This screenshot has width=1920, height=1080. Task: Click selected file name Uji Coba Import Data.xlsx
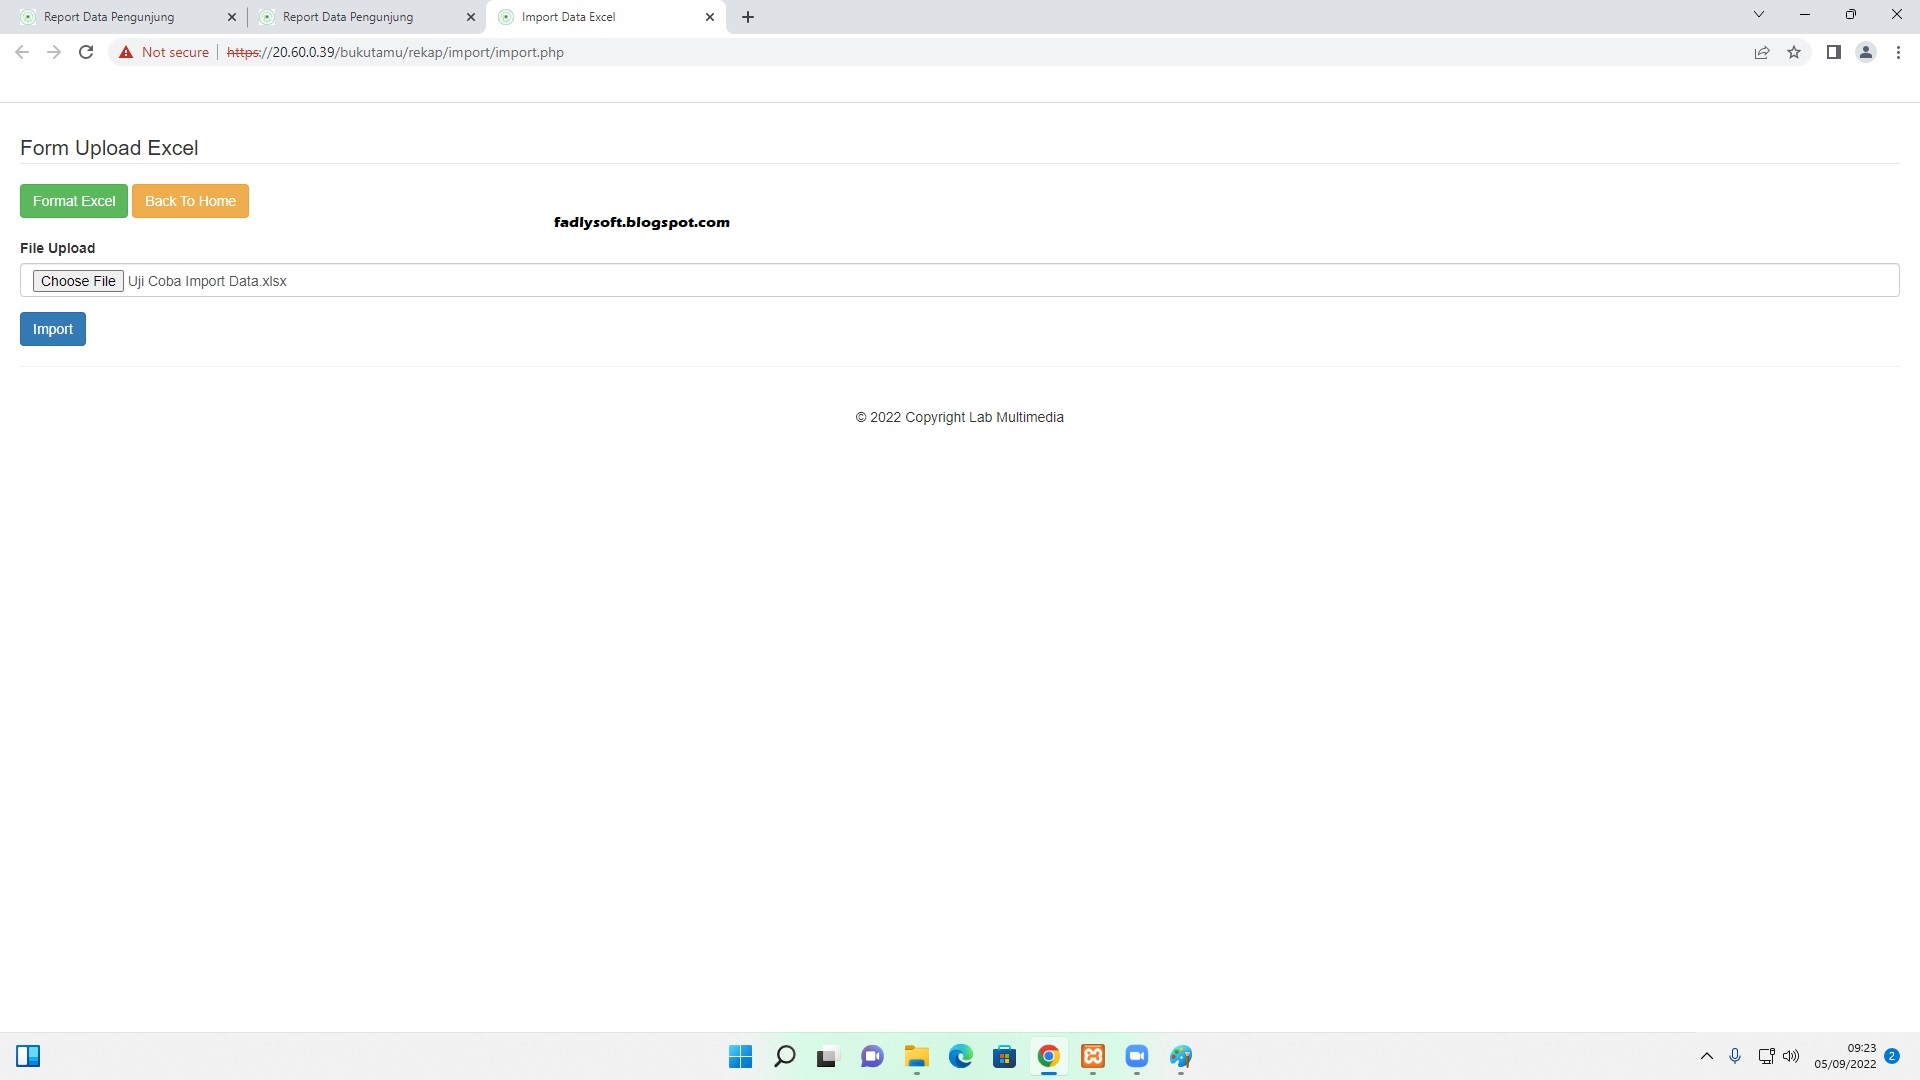pos(207,281)
